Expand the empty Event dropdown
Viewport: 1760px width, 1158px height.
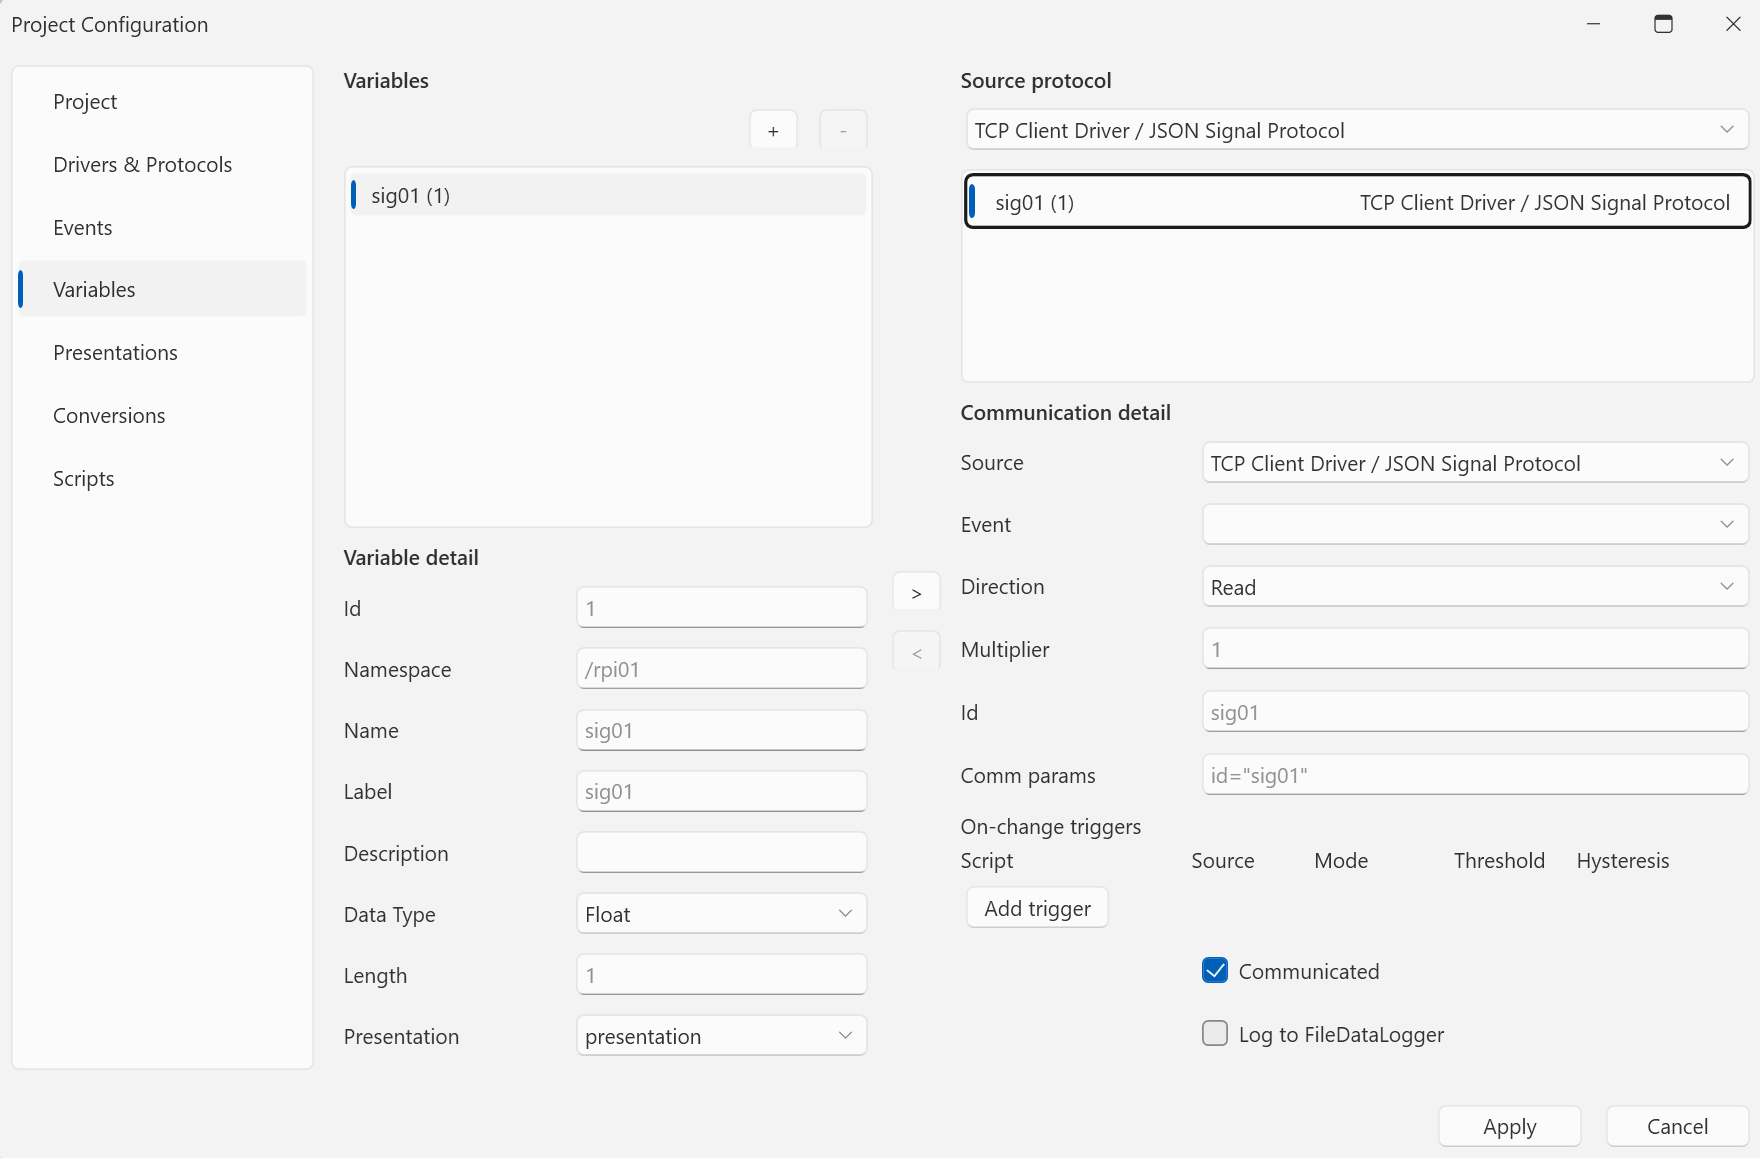click(x=1475, y=524)
